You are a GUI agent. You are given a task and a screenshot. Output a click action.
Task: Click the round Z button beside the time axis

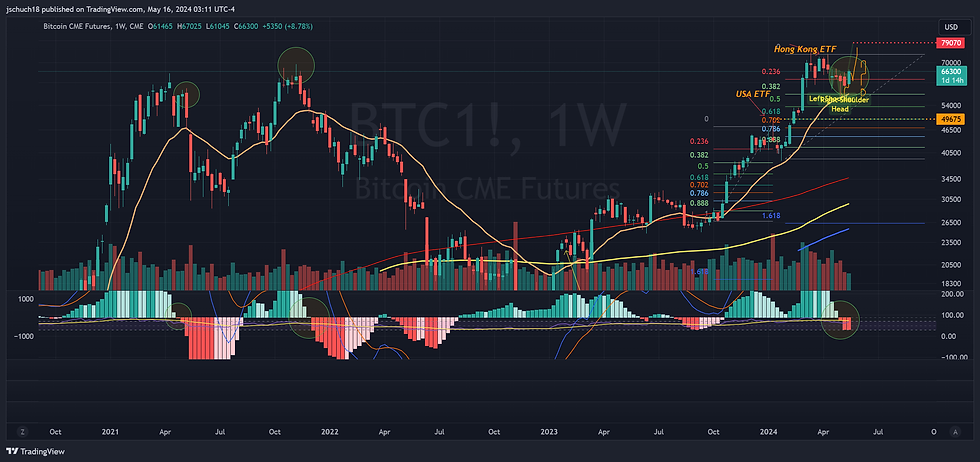pyautogui.click(x=22, y=431)
